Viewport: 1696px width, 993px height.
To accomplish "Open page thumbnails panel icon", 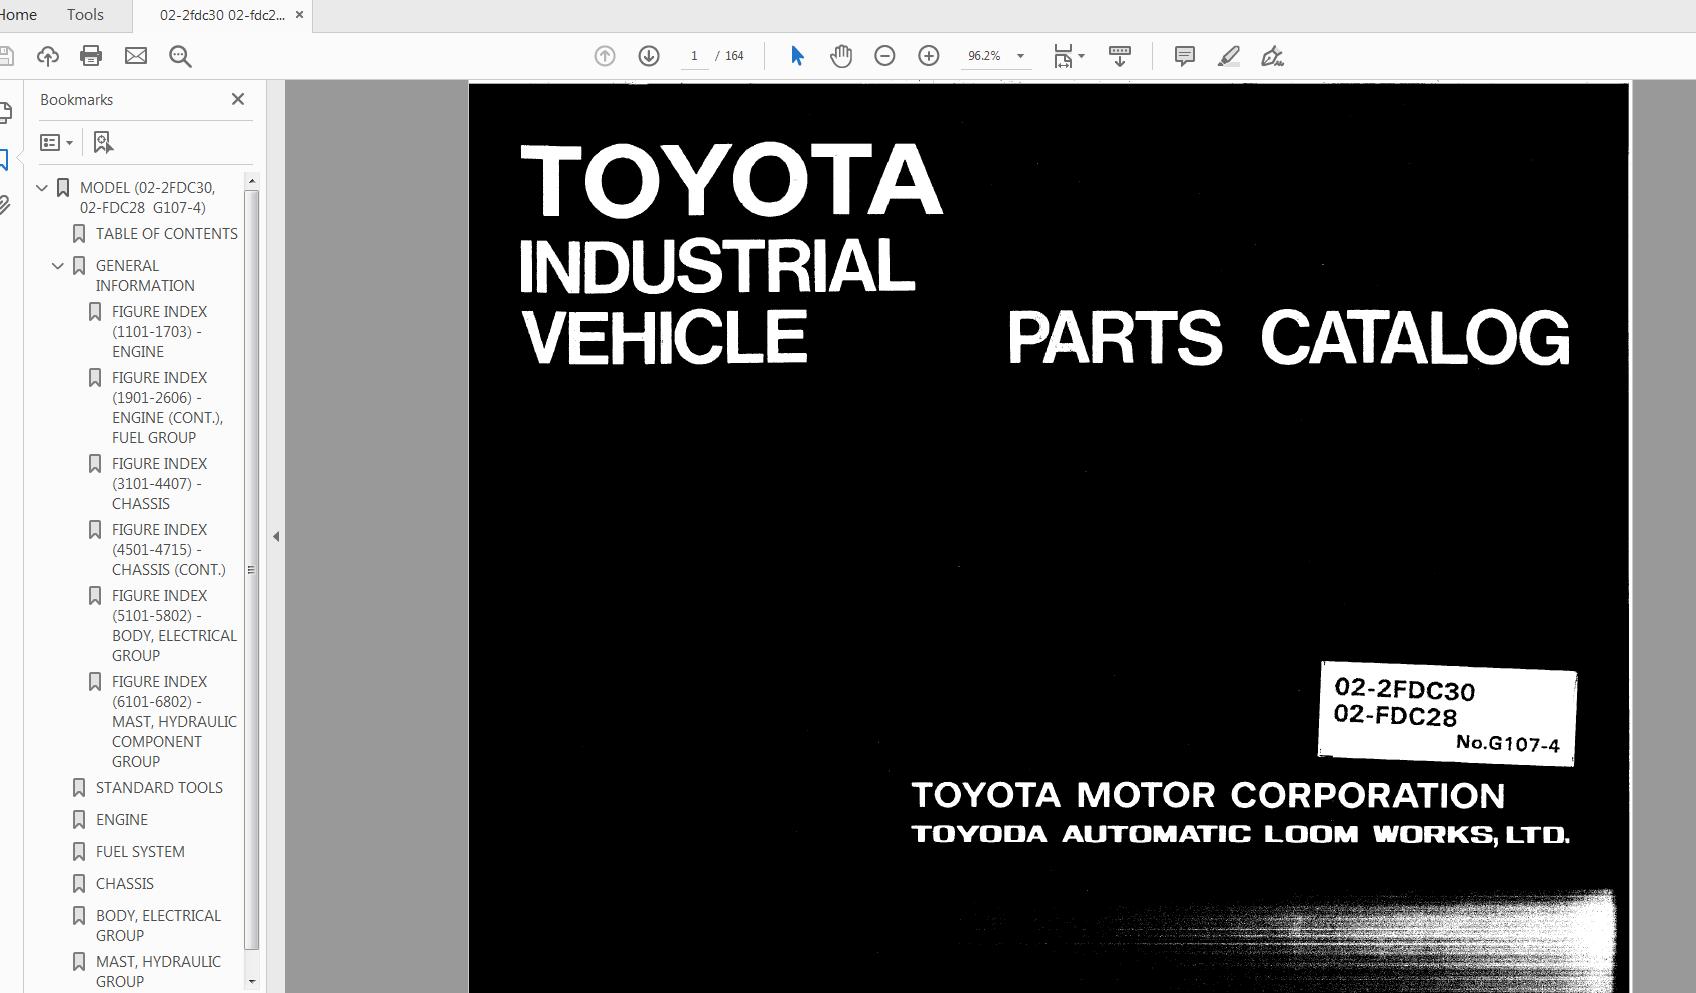I will [x=5, y=113].
